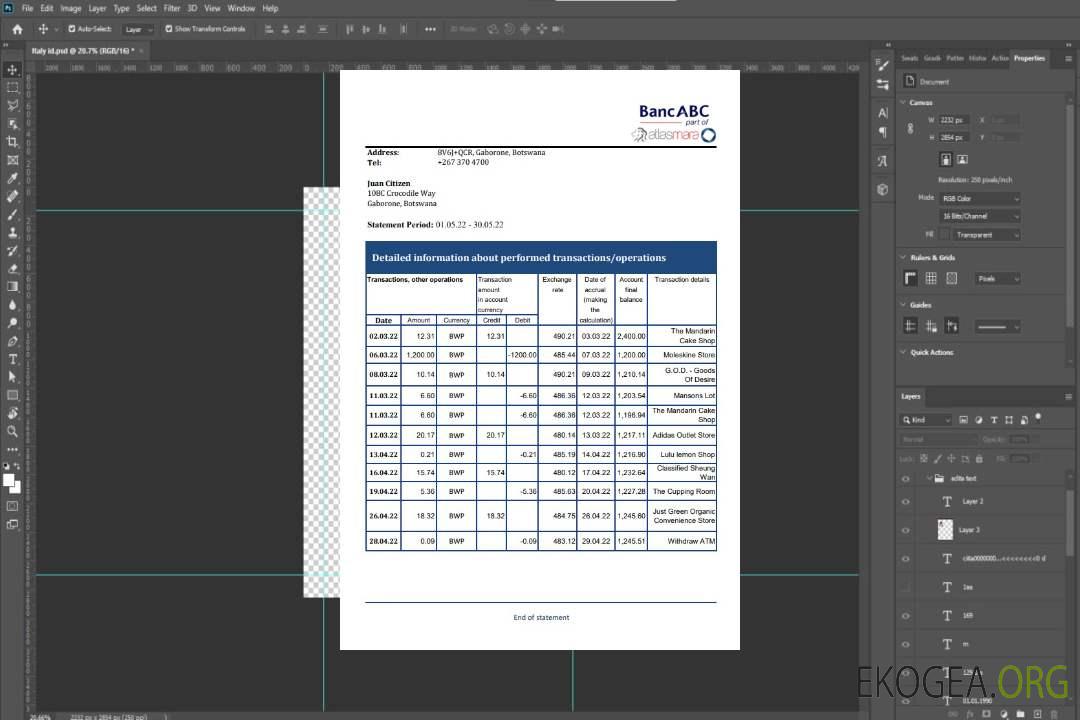This screenshot has height=720, width=1080.
Task: Hide Layer 2 using its eye icon
Action: pos(906,502)
